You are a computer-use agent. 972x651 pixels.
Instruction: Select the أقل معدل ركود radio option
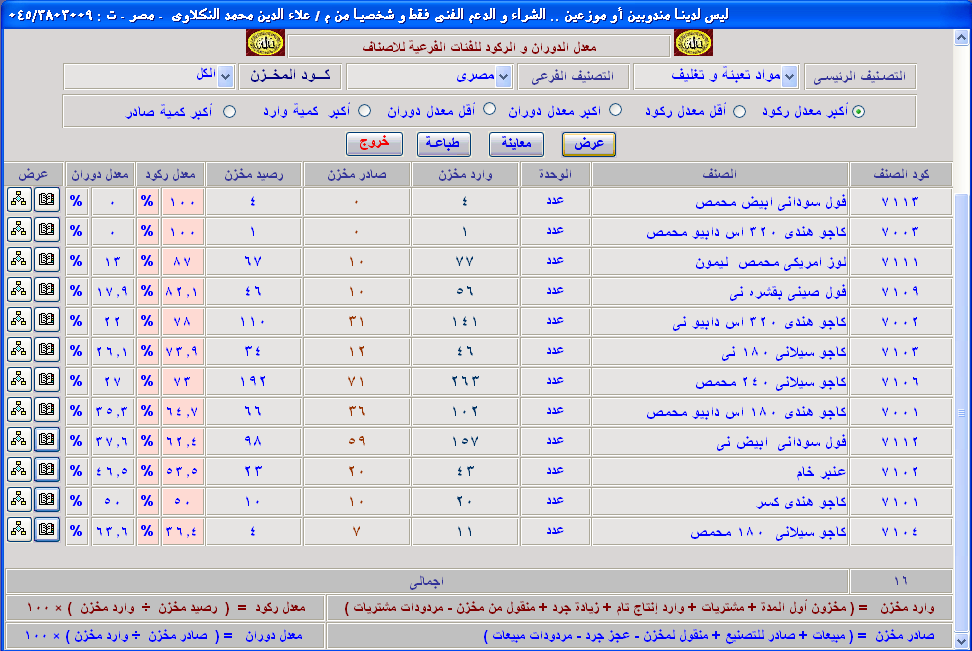[740, 111]
